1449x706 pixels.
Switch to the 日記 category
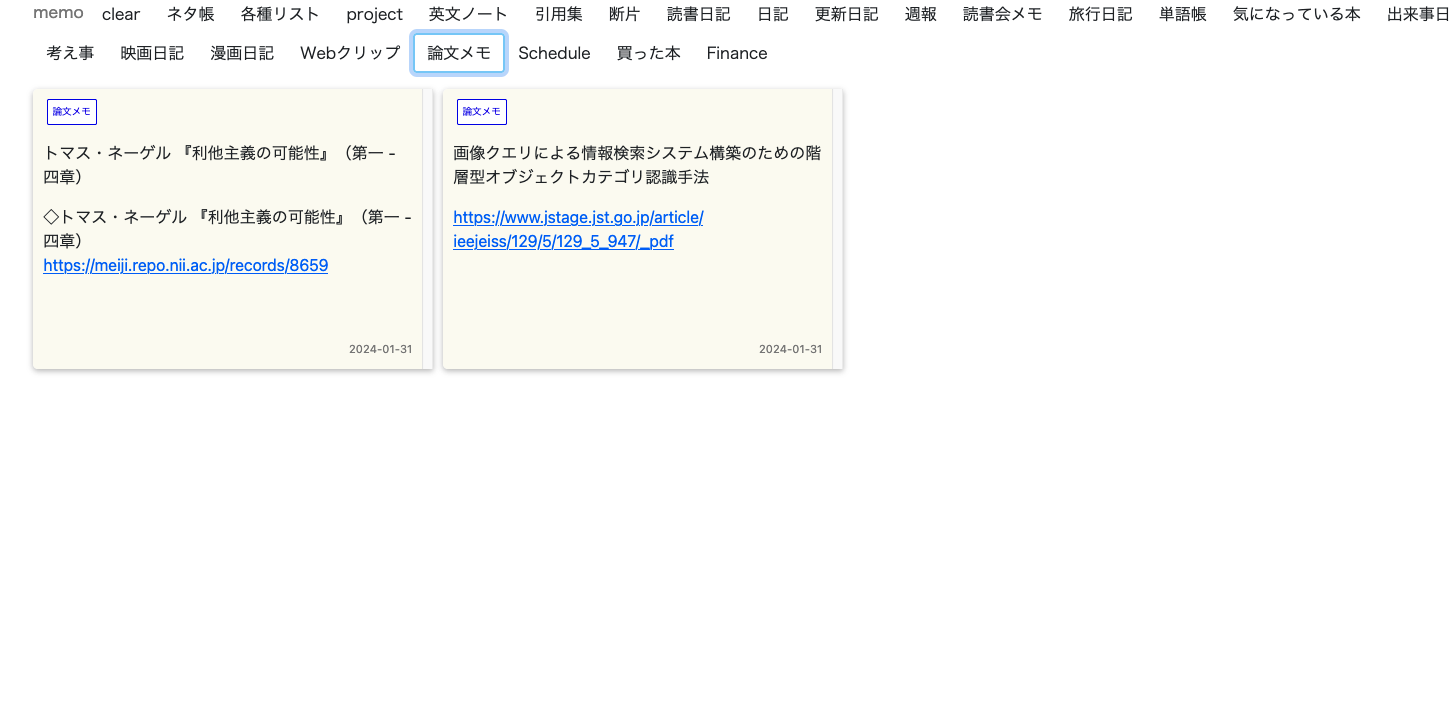point(772,14)
